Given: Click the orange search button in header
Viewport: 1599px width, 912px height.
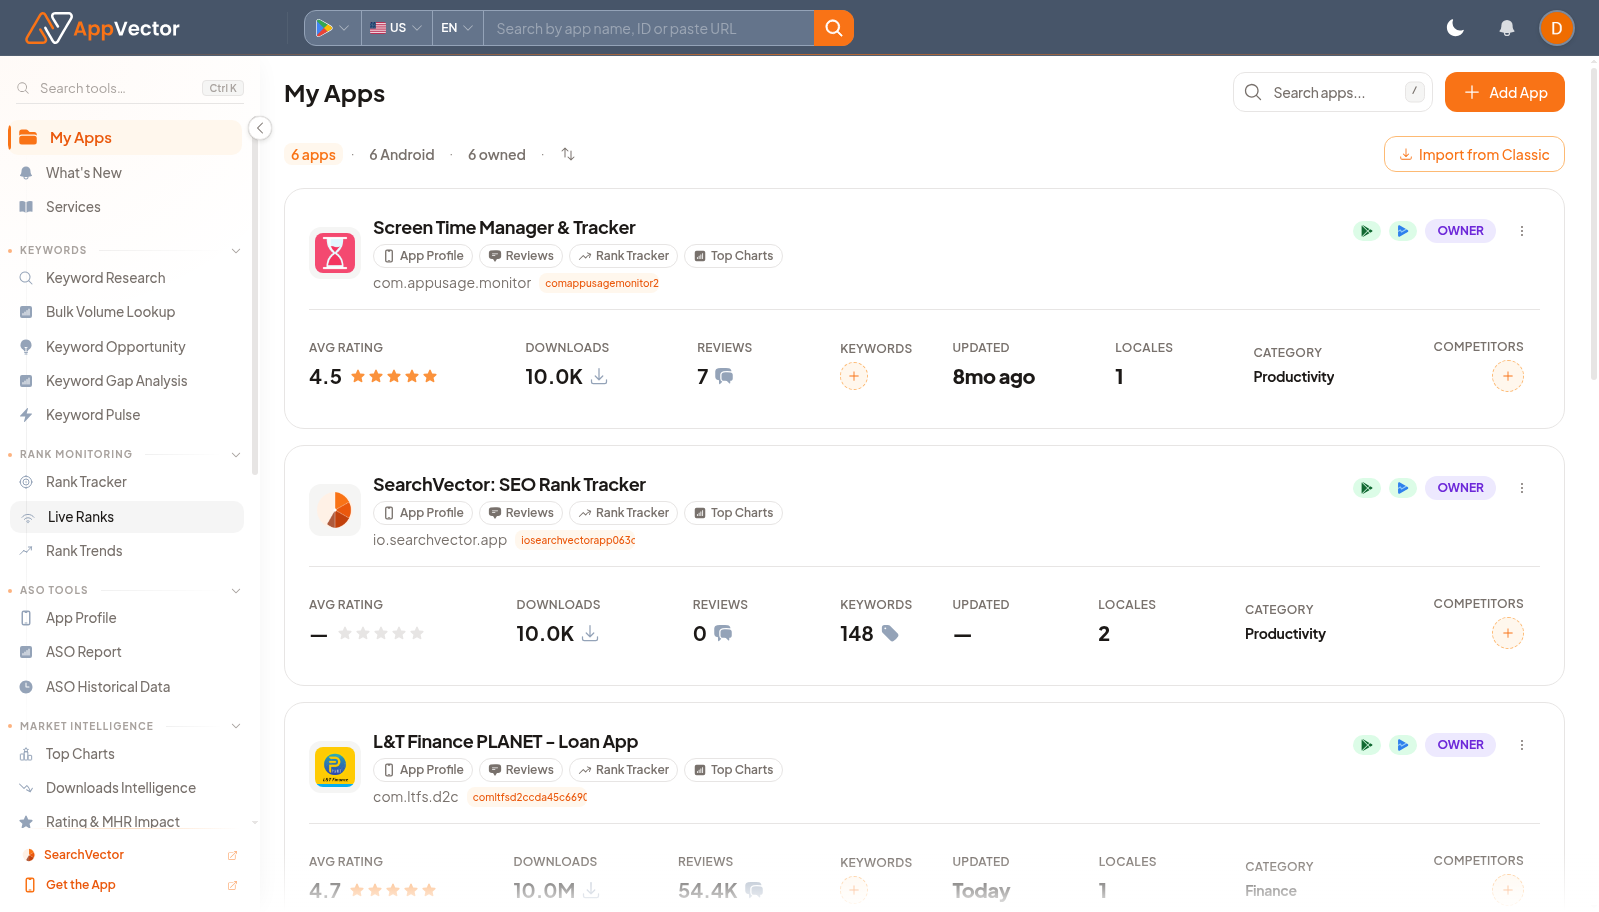Looking at the screenshot, I should pos(833,28).
